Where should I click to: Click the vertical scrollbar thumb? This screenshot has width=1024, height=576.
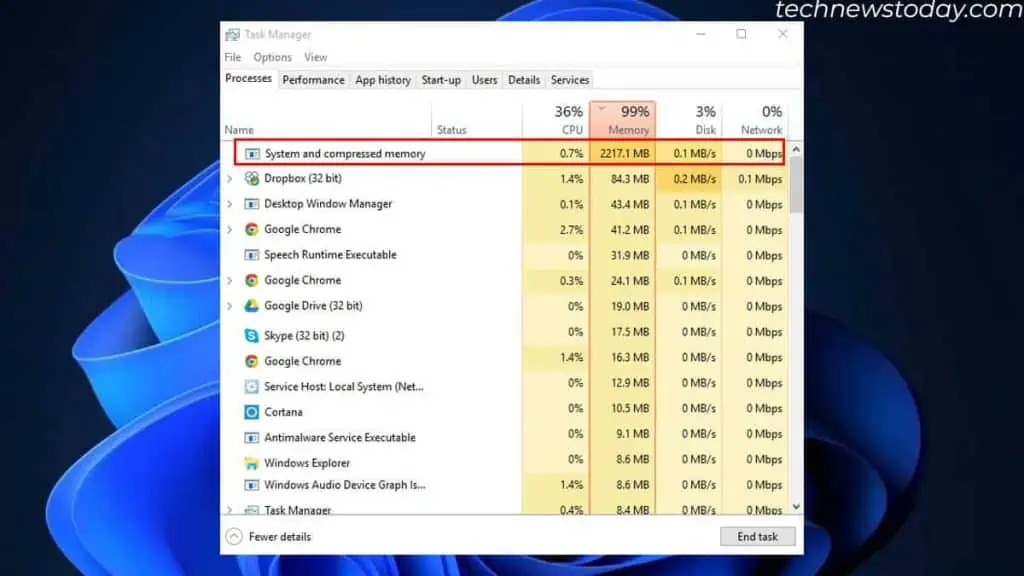coord(796,185)
